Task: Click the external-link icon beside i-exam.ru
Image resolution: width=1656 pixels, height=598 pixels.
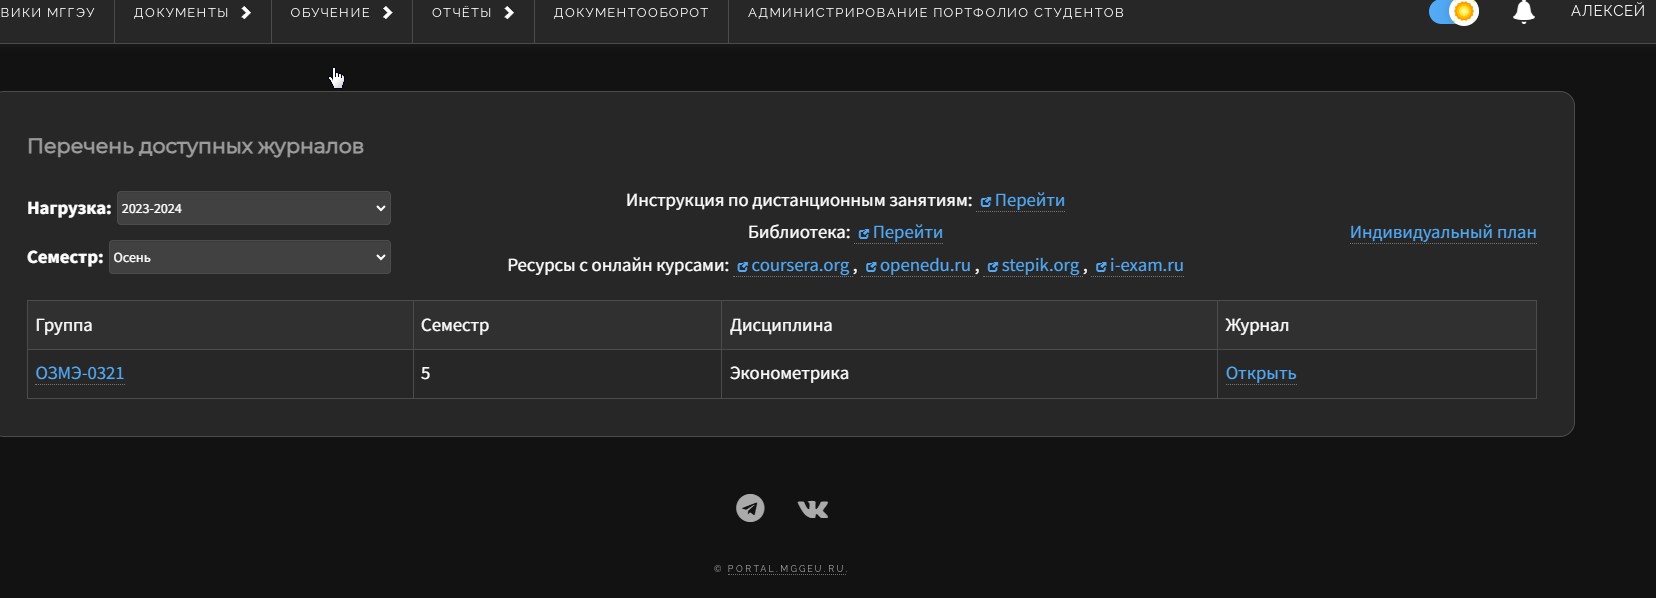Action: pos(1101,267)
